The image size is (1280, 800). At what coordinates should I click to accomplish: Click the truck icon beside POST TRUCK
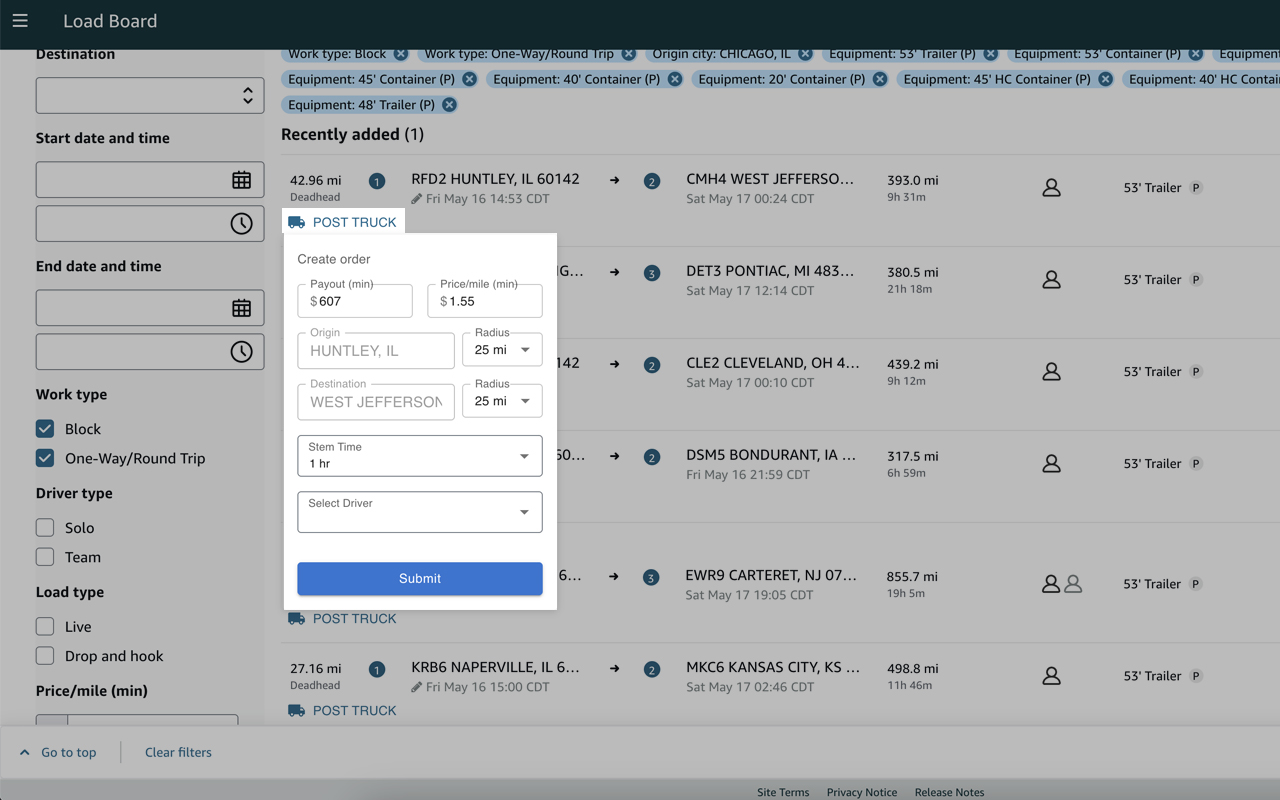pyautogui.click(x=296, y=221)
